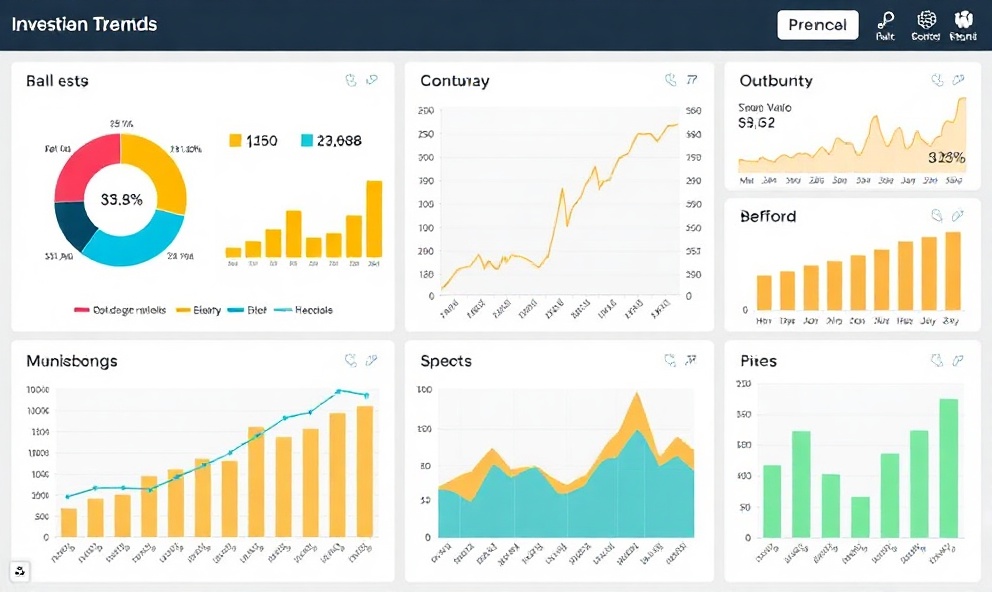Click the Prencal button in header

pos(817,25)
